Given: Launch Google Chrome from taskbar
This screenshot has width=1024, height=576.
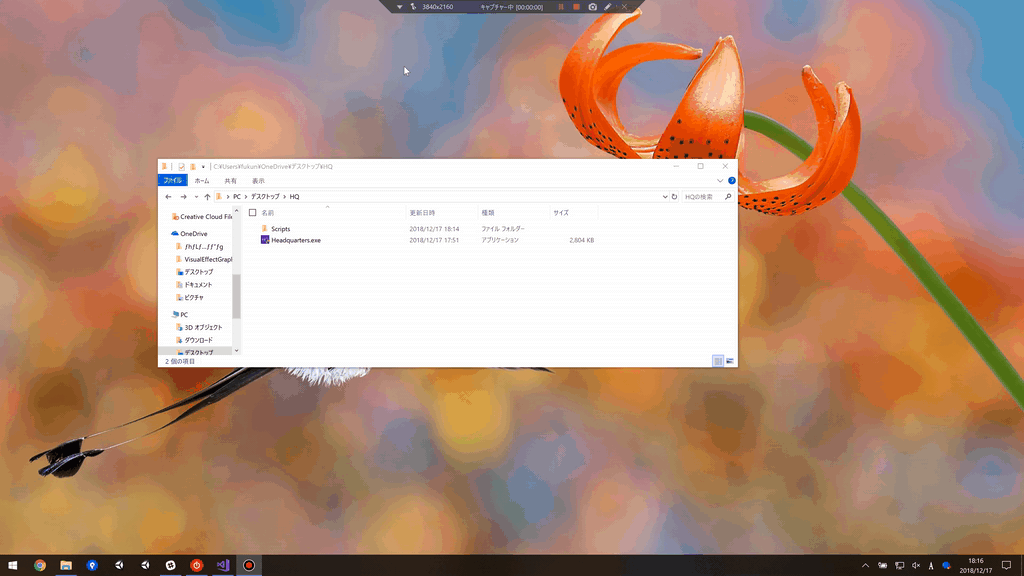Looking at the screenshot, I should point(40,566).
